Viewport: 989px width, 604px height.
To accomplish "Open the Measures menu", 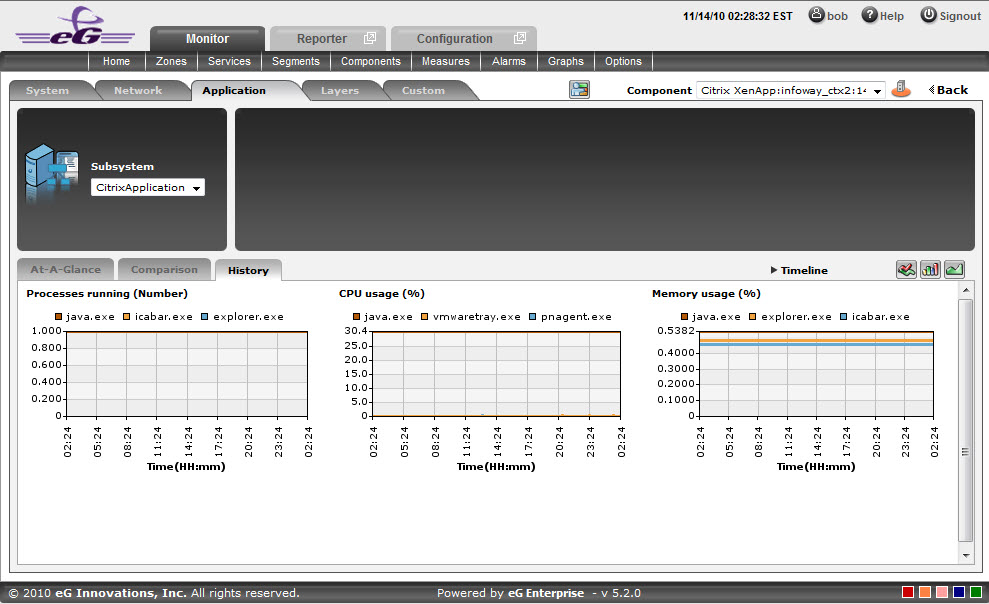I will [446, 61].
